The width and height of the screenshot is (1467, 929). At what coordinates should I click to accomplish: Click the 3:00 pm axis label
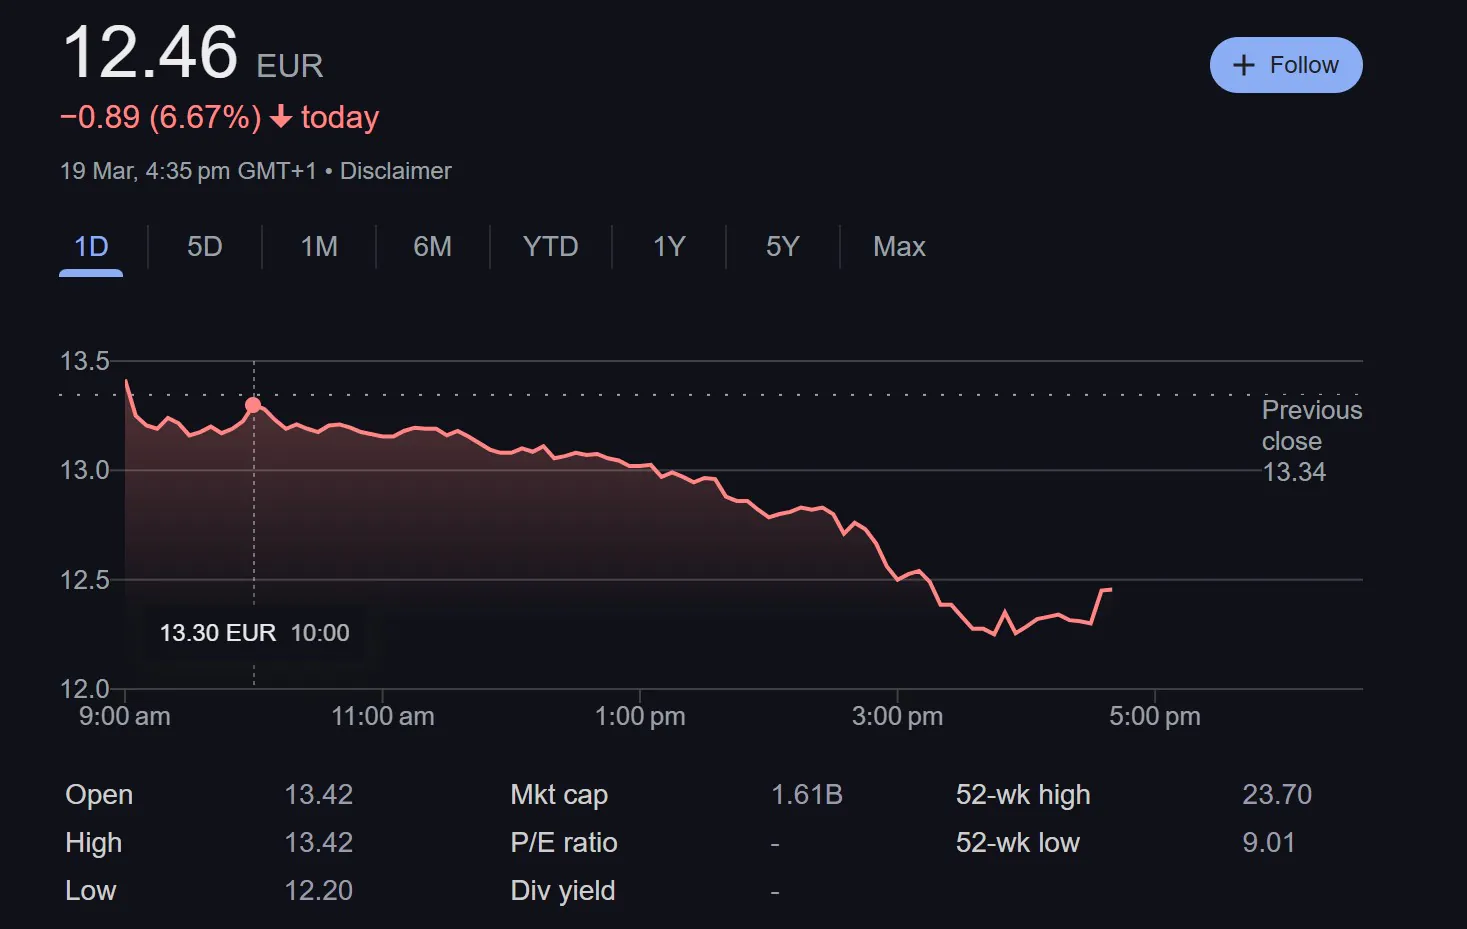(x=897, y=716)
